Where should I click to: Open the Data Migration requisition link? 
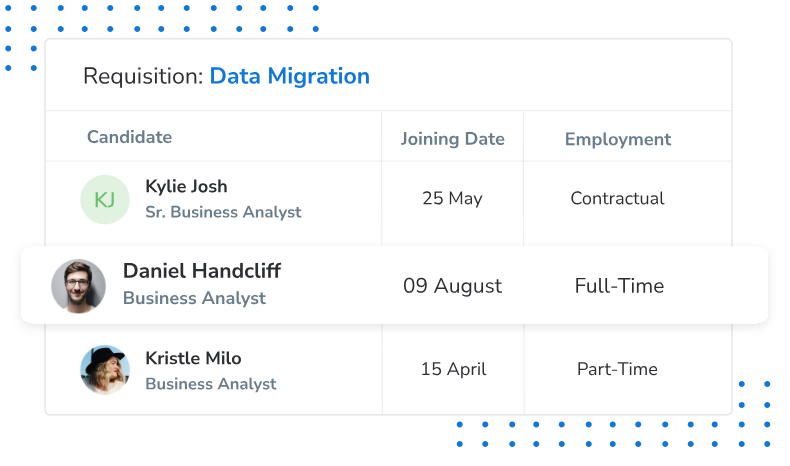pos(290,76)
